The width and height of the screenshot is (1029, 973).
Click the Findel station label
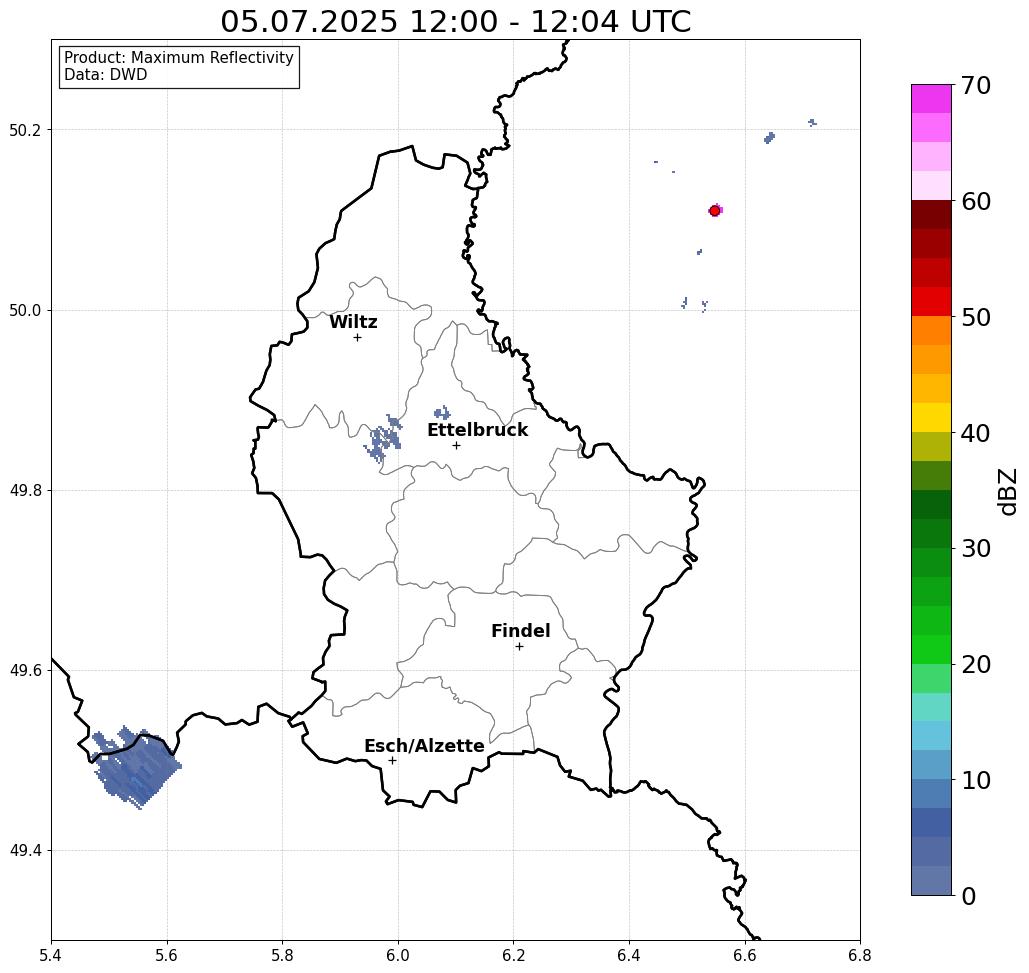click(520, 631)
